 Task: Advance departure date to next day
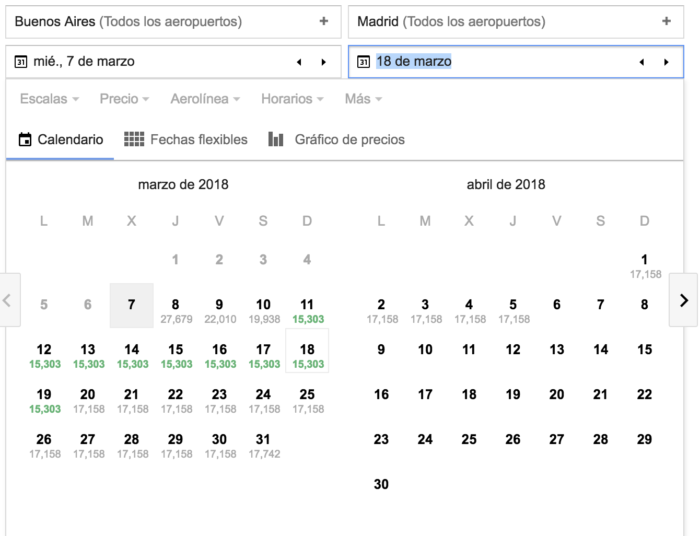coord(323,62)
